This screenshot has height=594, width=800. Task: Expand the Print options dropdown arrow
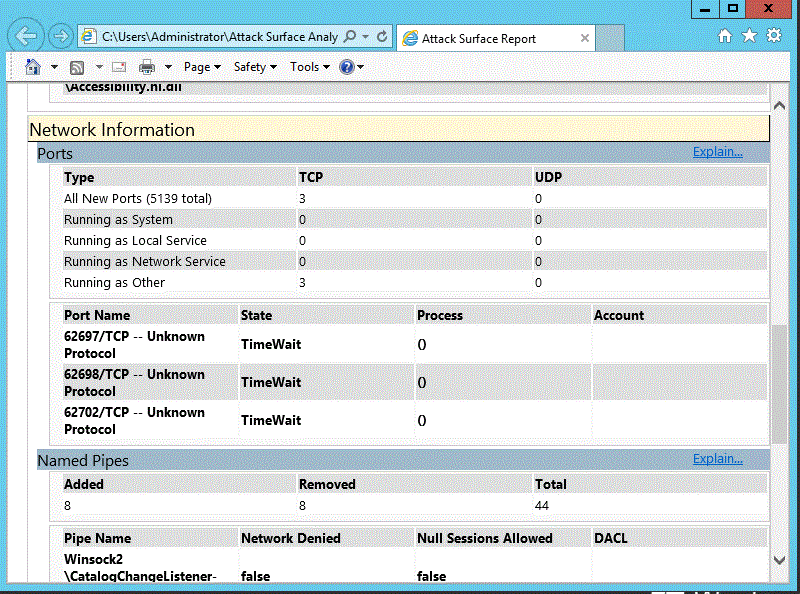coord(168,67)
